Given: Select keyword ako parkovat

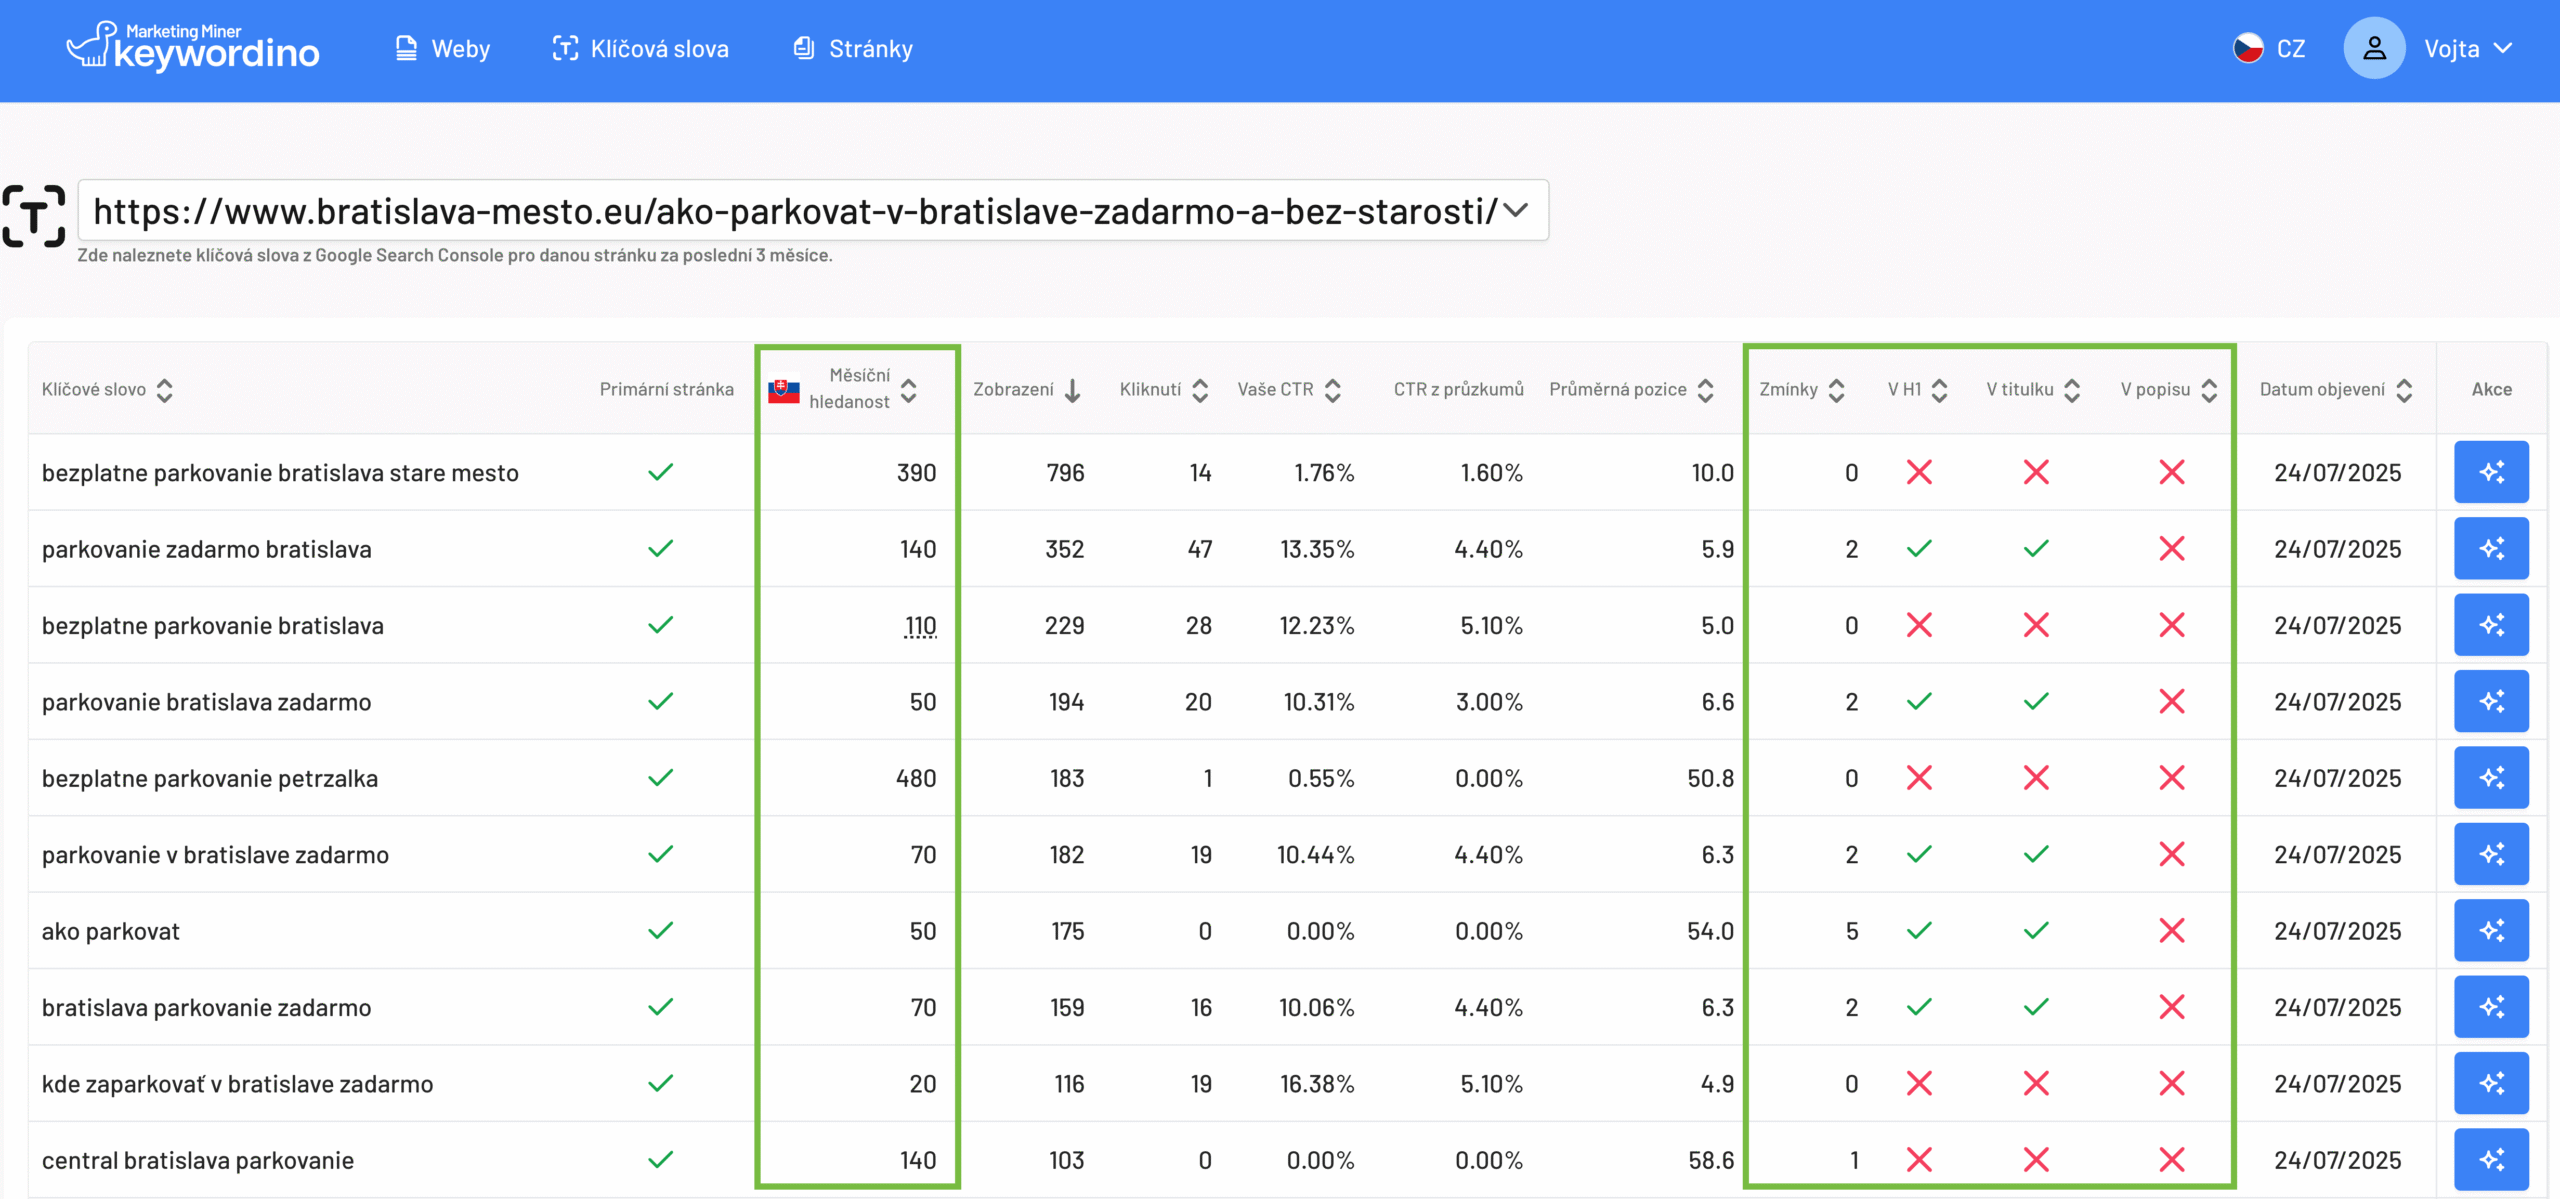Looking at the screenshot, I should coord(110,931).
